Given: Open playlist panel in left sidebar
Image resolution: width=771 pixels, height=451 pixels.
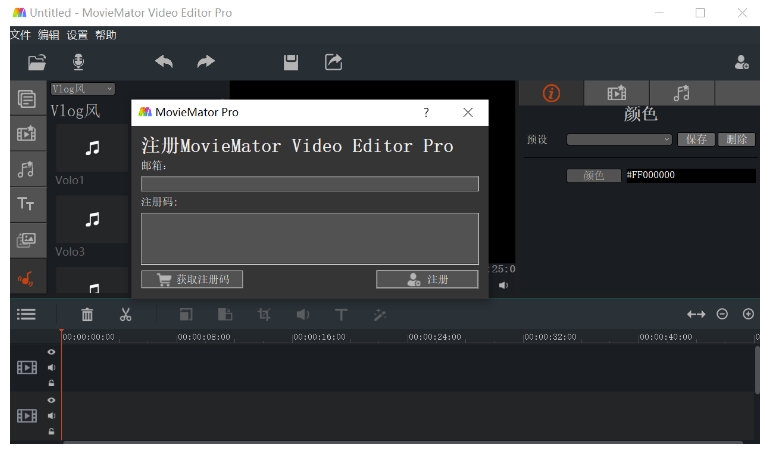Looking at the screenshot, I should click(27, 99).
